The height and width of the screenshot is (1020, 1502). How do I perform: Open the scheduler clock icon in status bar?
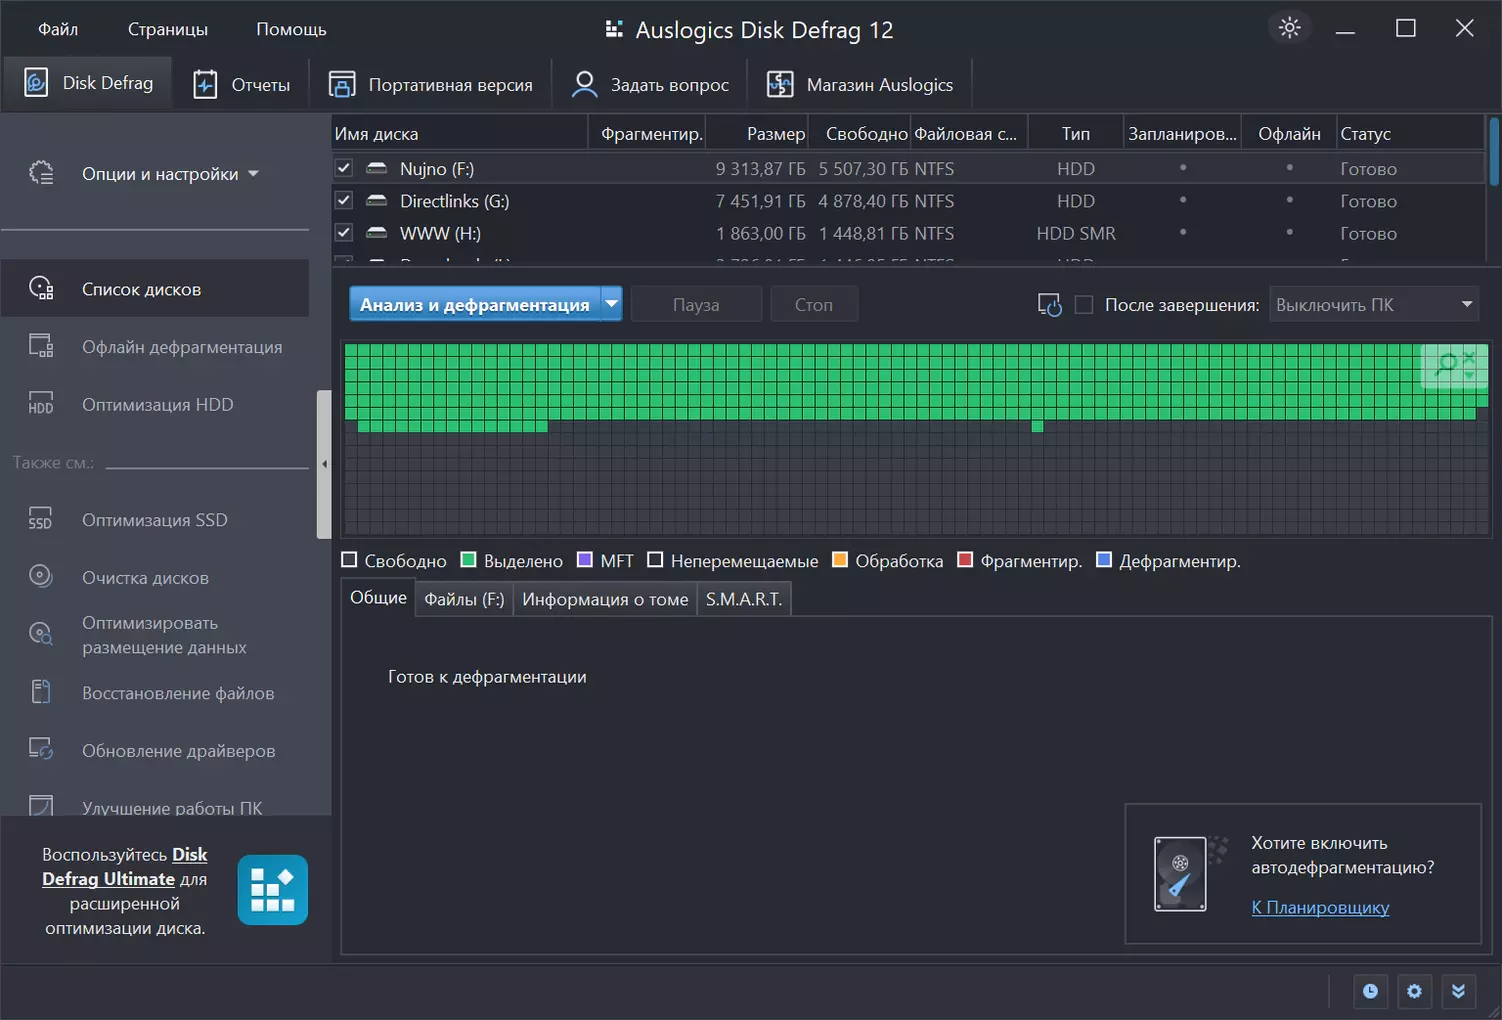coord(1370,991)
